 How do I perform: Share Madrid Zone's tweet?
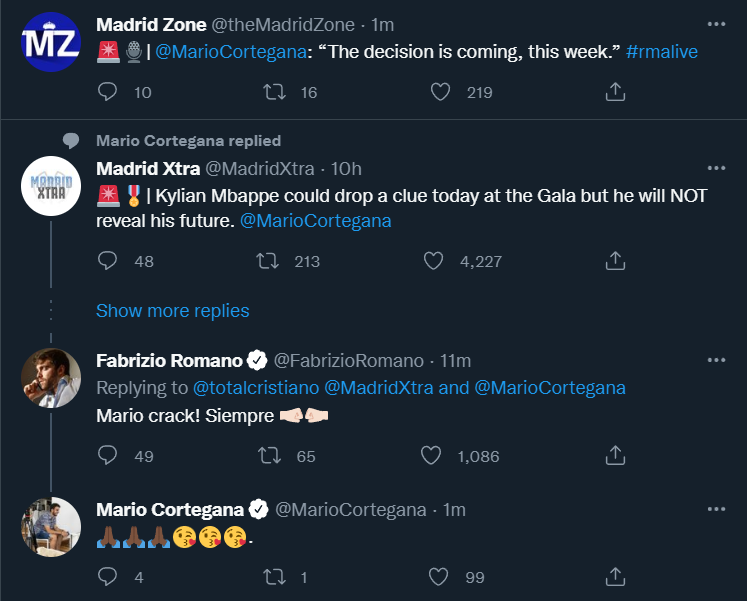616,92
